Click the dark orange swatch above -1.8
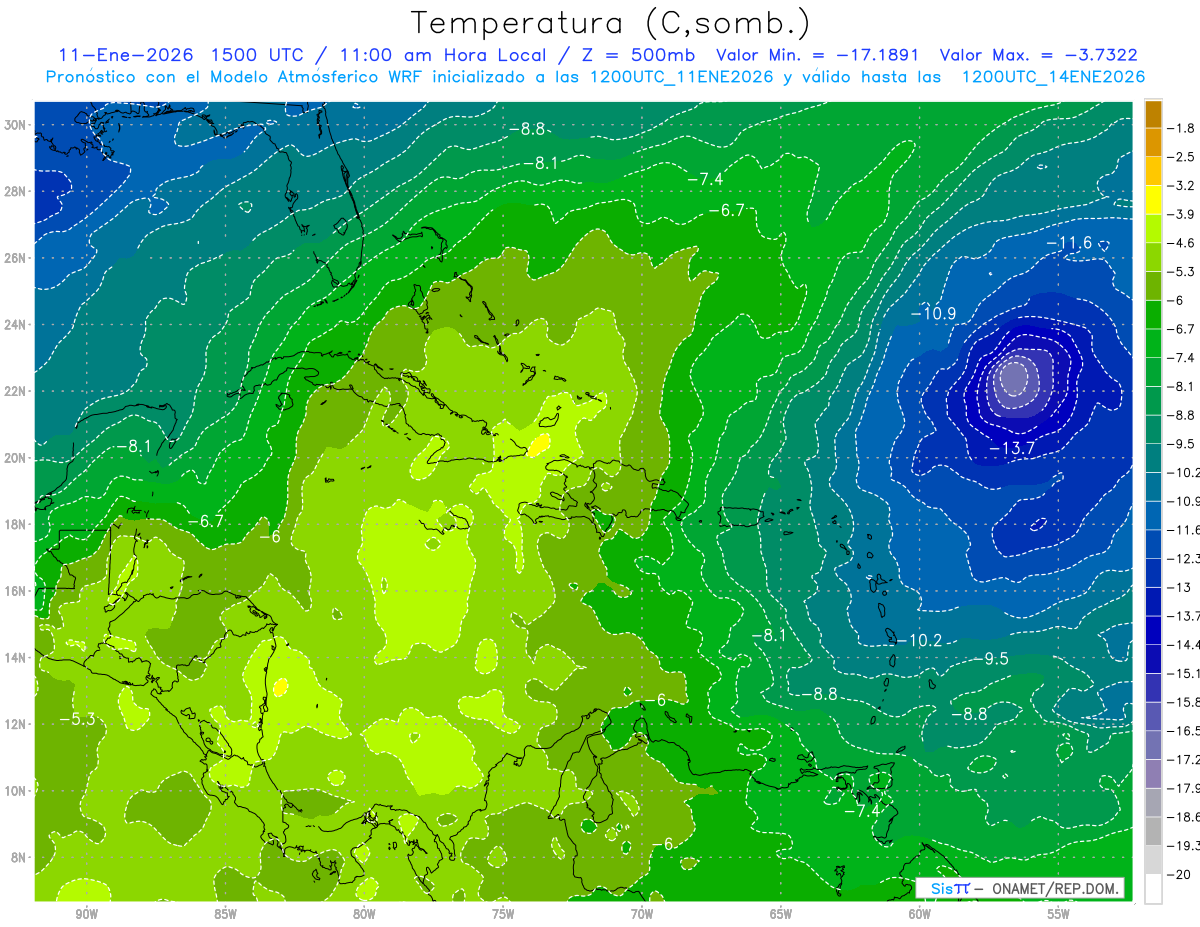 [x=1153, y=114]
